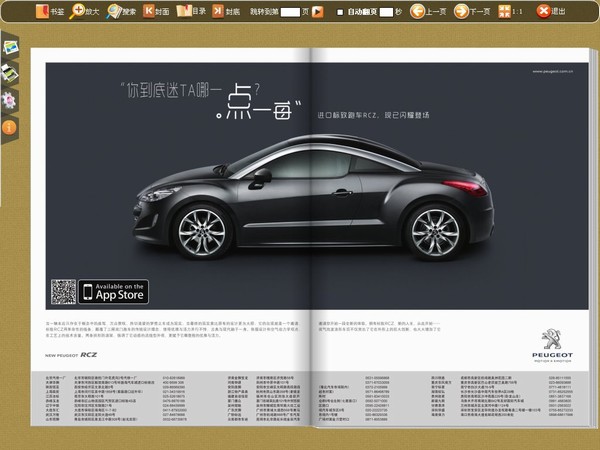600x450 pixels.
Task: Click the black RCZ car photo
Action: coord(313,196)
